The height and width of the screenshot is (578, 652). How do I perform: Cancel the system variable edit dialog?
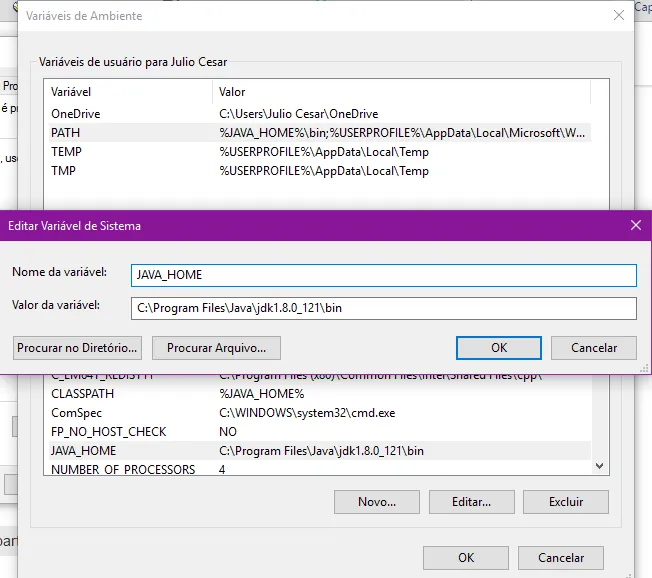tap(593, 348)
